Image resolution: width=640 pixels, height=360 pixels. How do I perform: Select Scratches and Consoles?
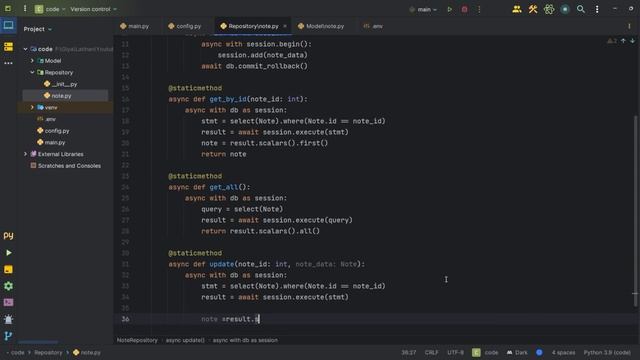tap(65, 166)
